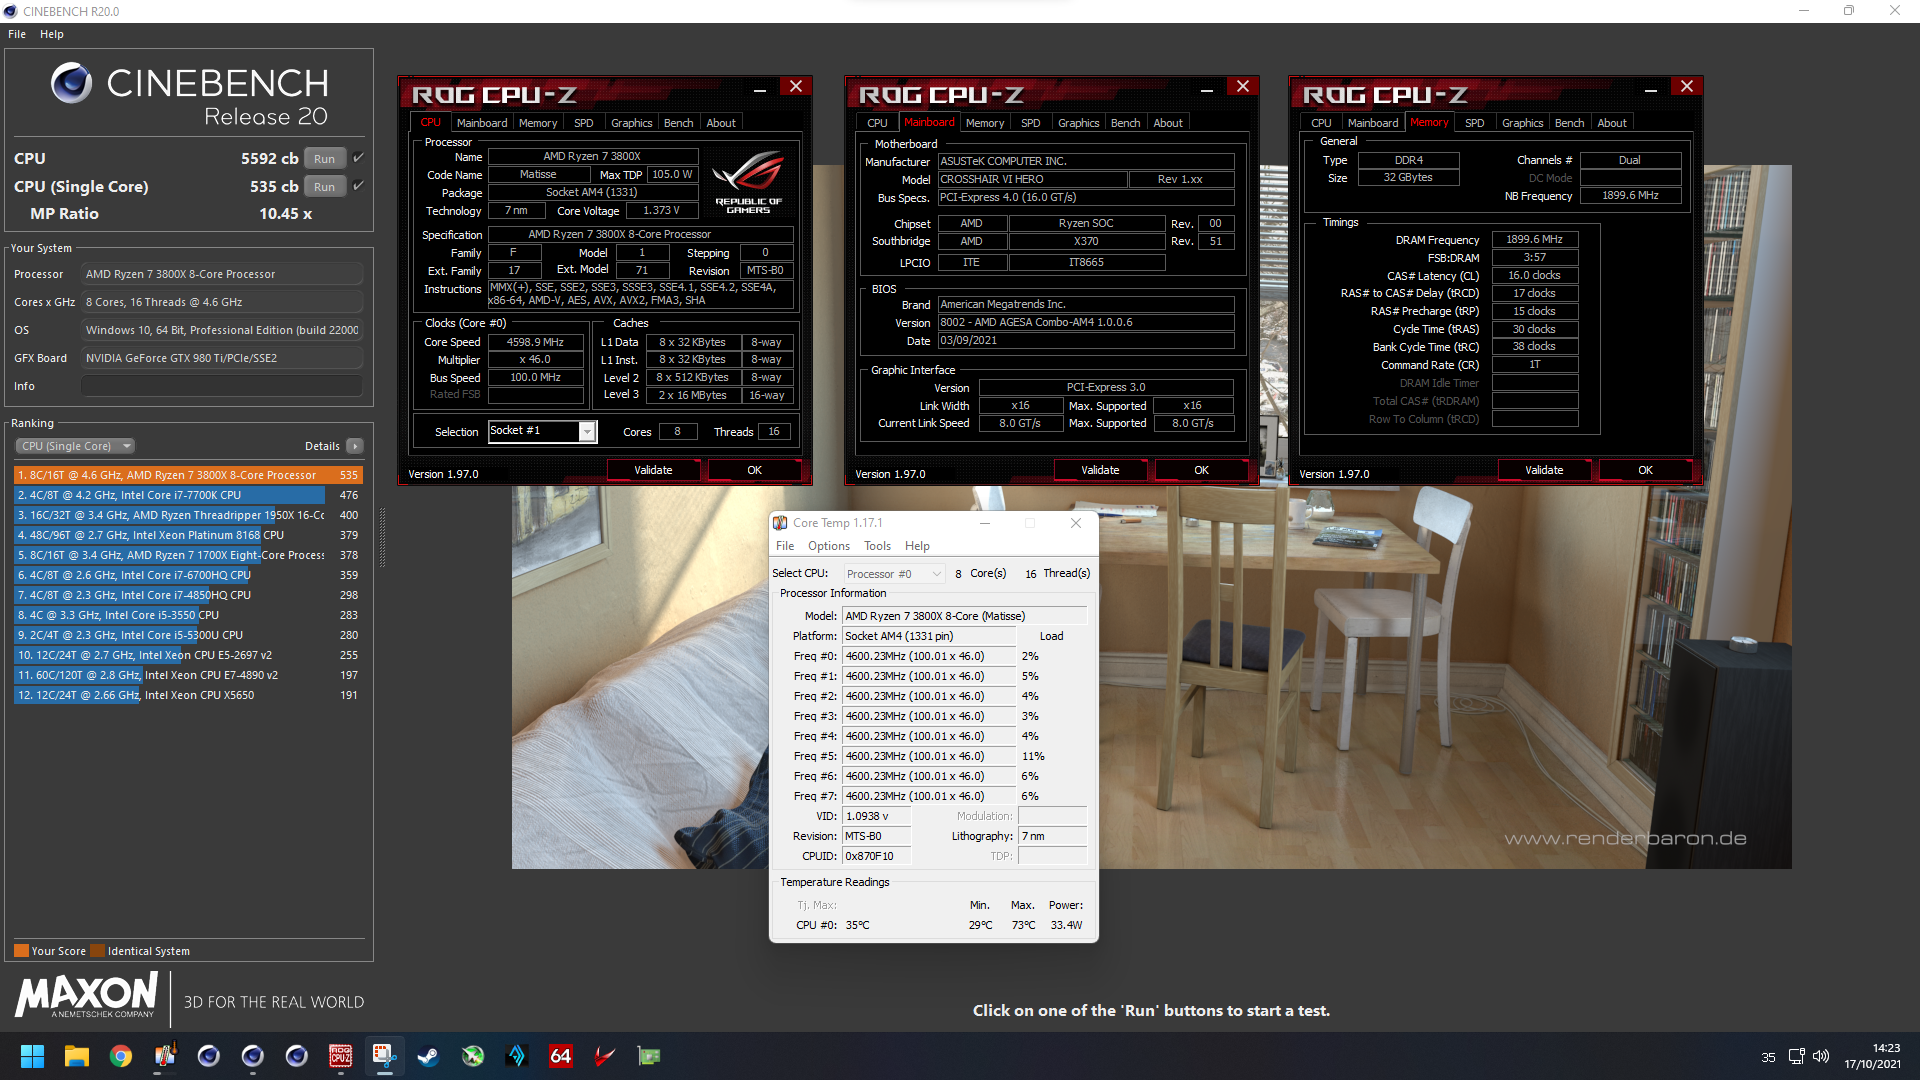Screen dimensions: 1920x1080
Task: Click Validate in the Memory CPU-Z window
Action: point(1544,470)
